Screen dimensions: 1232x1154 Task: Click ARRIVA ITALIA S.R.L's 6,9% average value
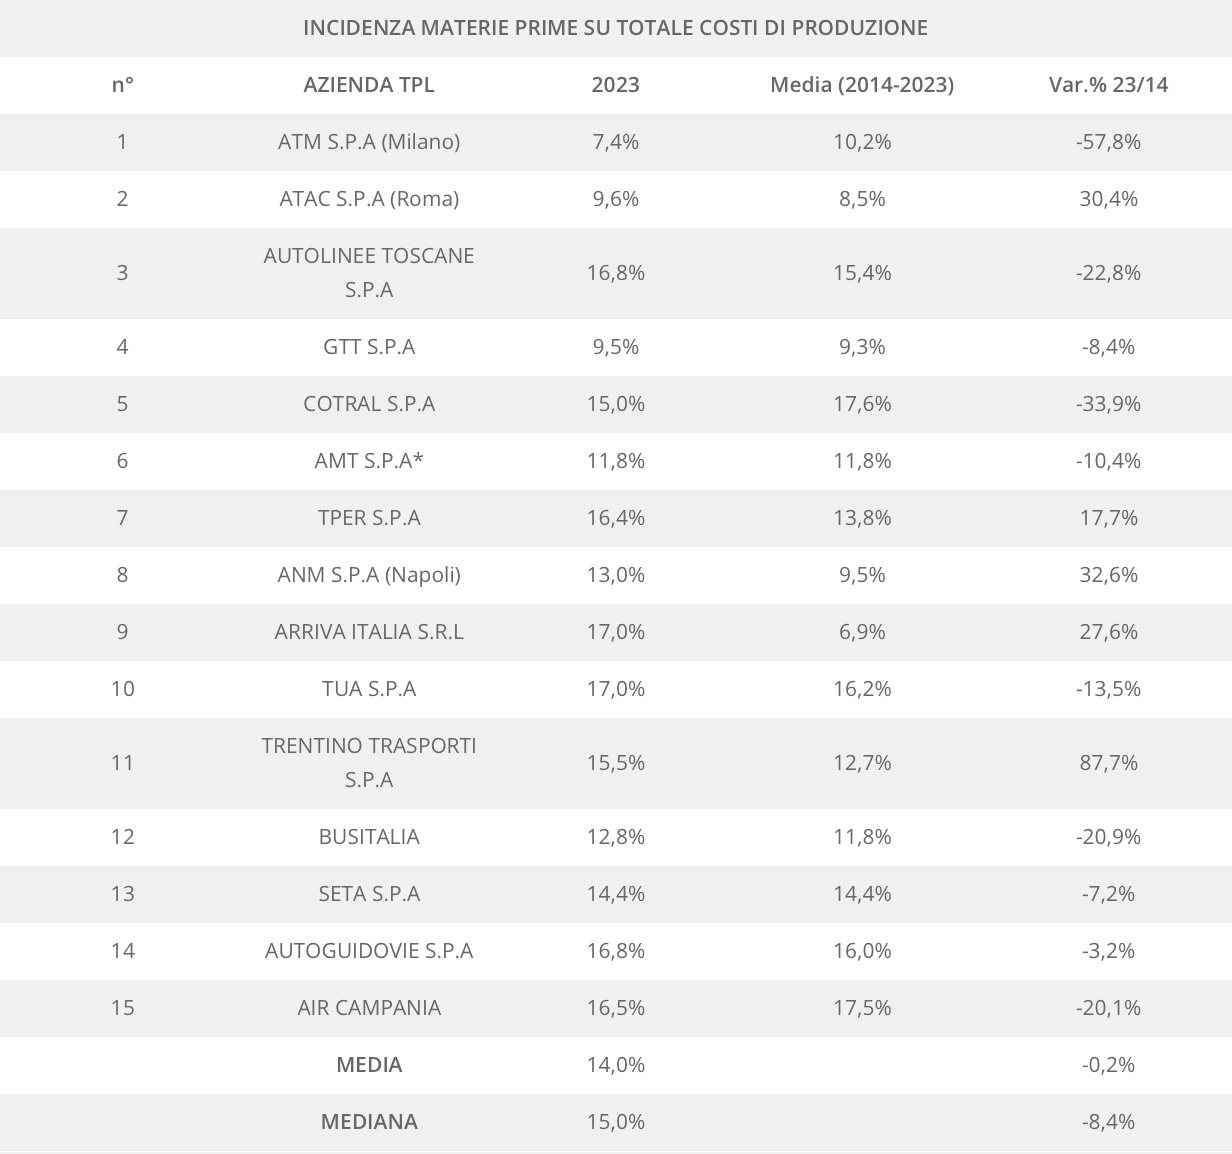861,632
